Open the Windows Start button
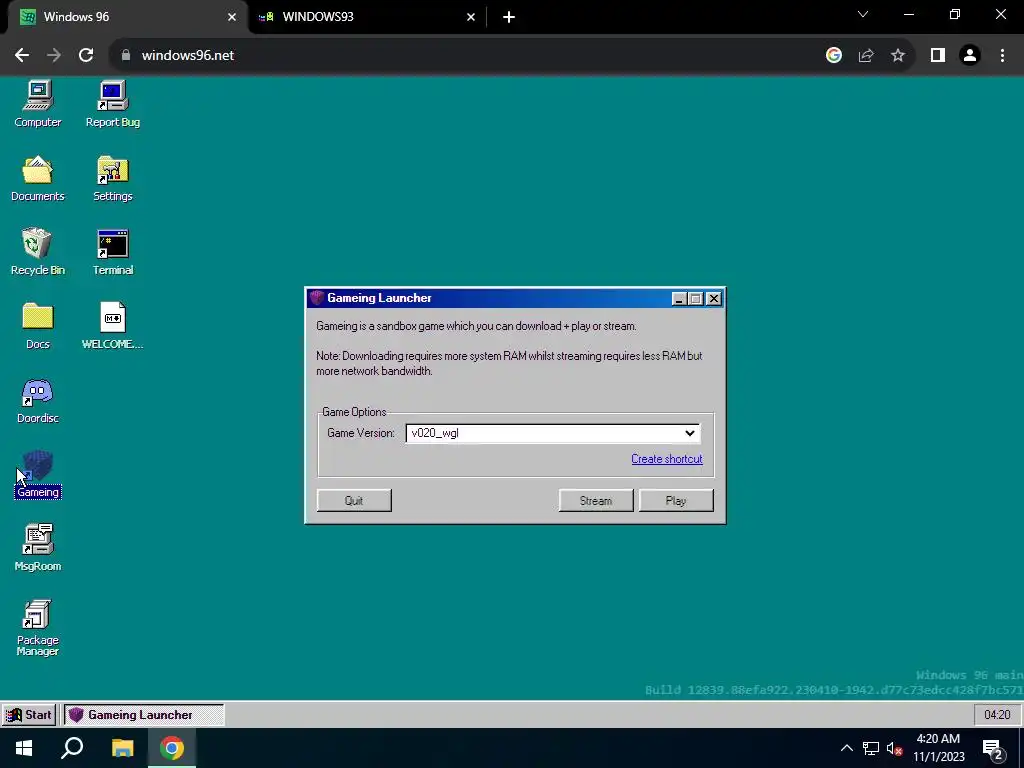1024x768 pixels. point(24,748)
